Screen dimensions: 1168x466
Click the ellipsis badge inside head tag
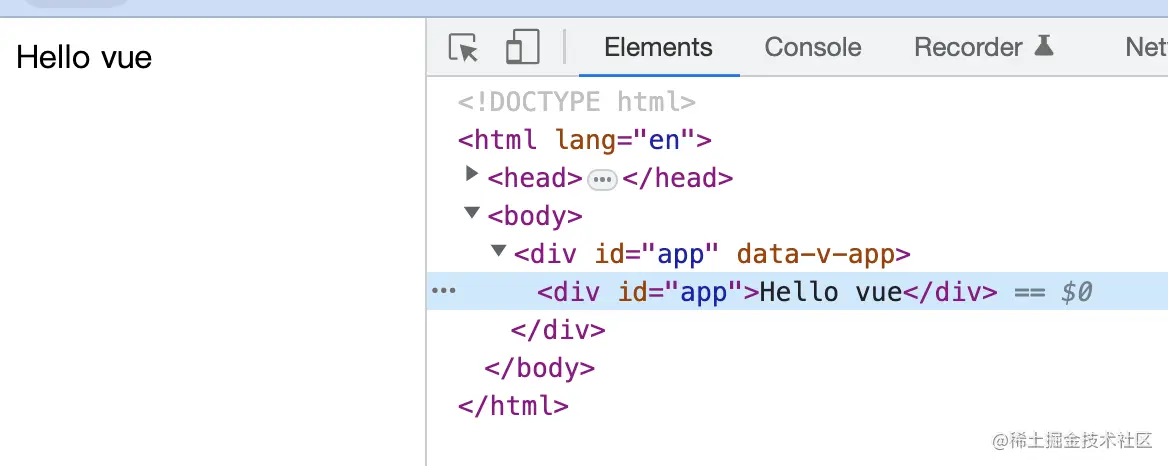(602, 180)
